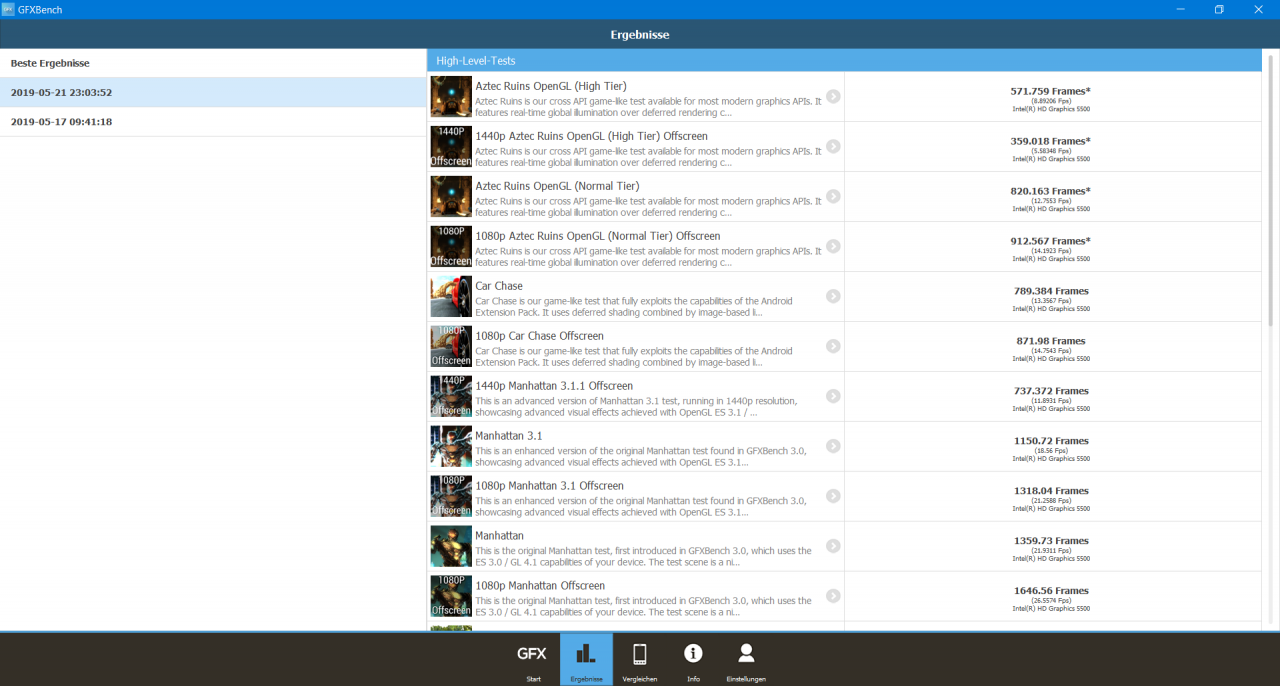1280x686 pixels.
Task: Click the GFXBench app icon in title bar
Action: (x=8, y=9)
